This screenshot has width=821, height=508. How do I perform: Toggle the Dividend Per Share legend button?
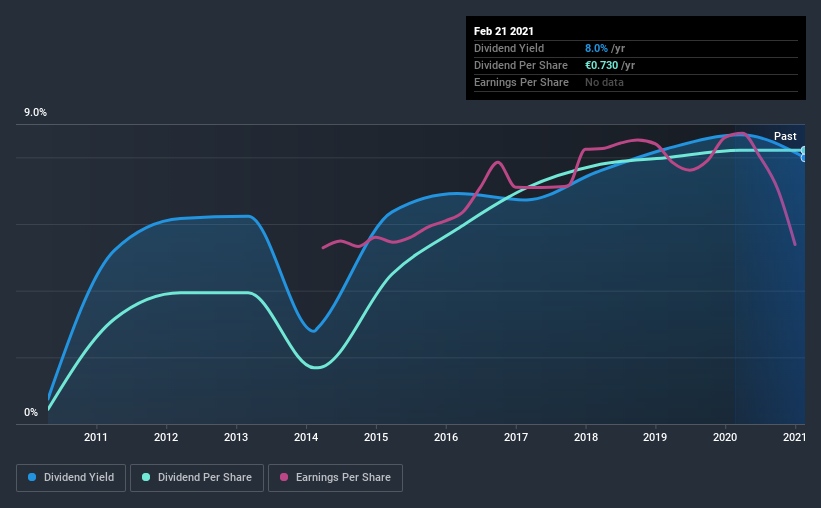[197, 478]
